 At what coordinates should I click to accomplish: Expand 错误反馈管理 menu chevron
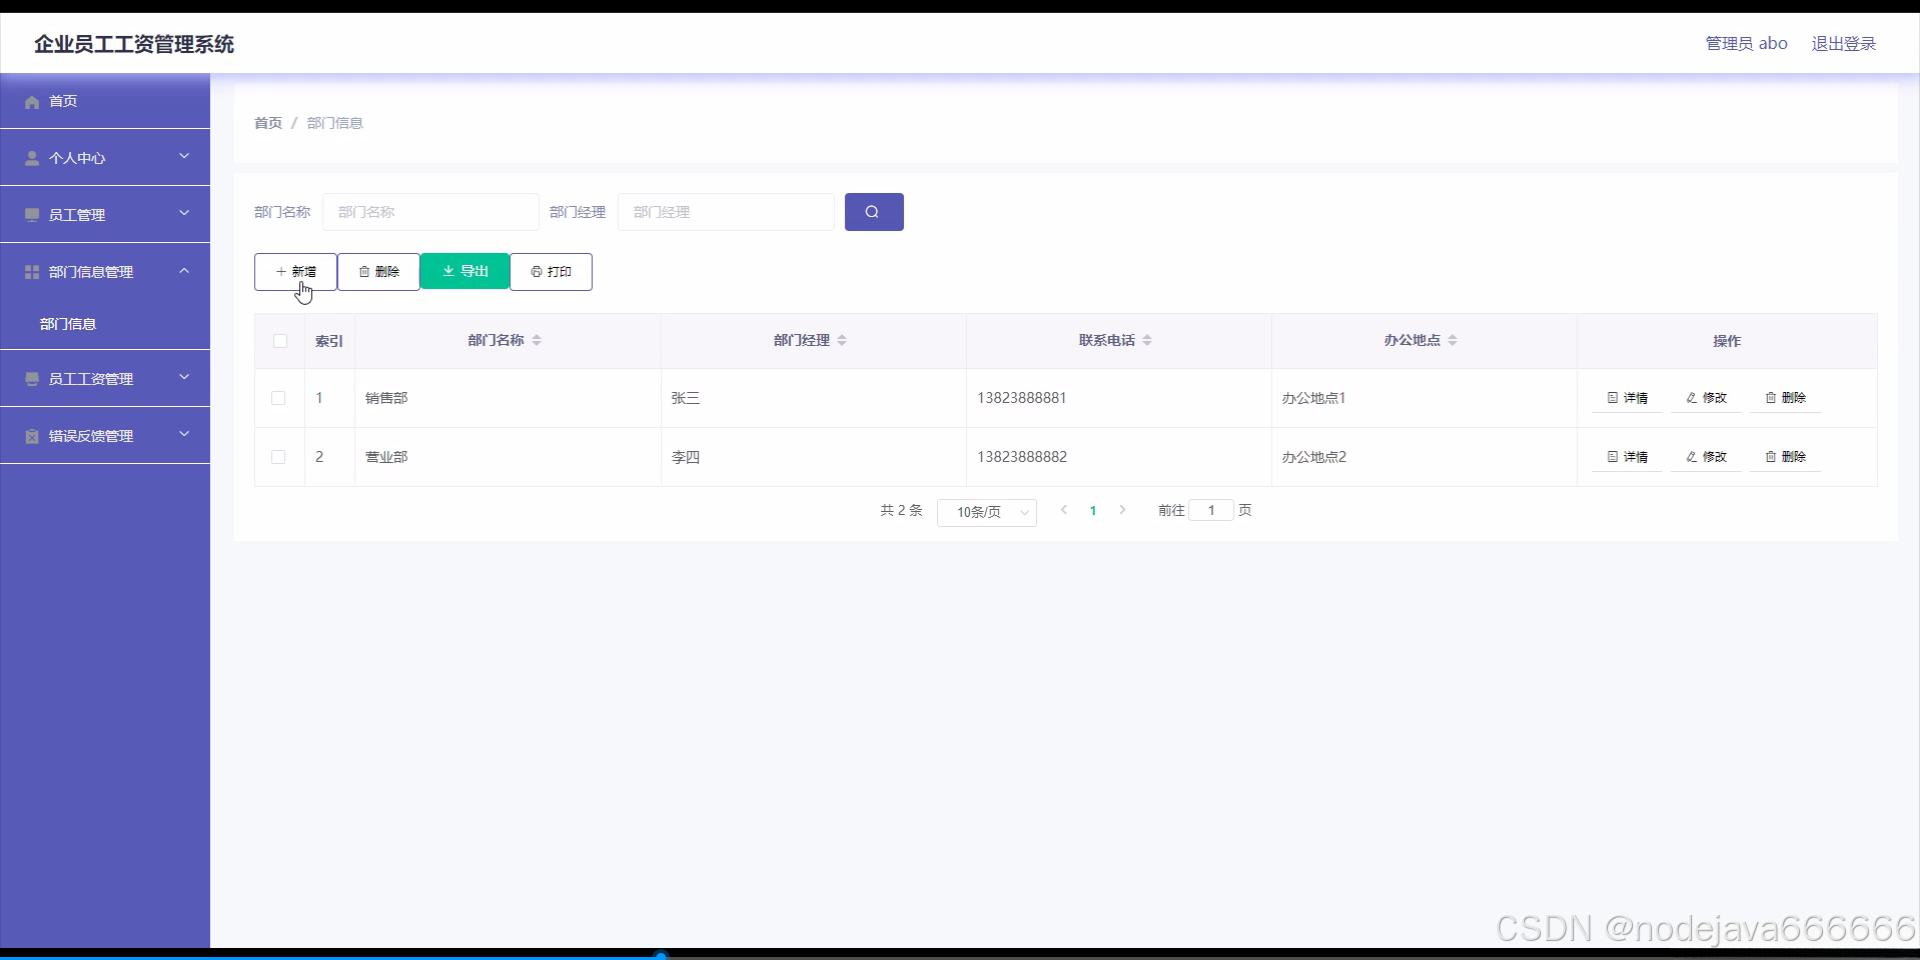[184, 434]
